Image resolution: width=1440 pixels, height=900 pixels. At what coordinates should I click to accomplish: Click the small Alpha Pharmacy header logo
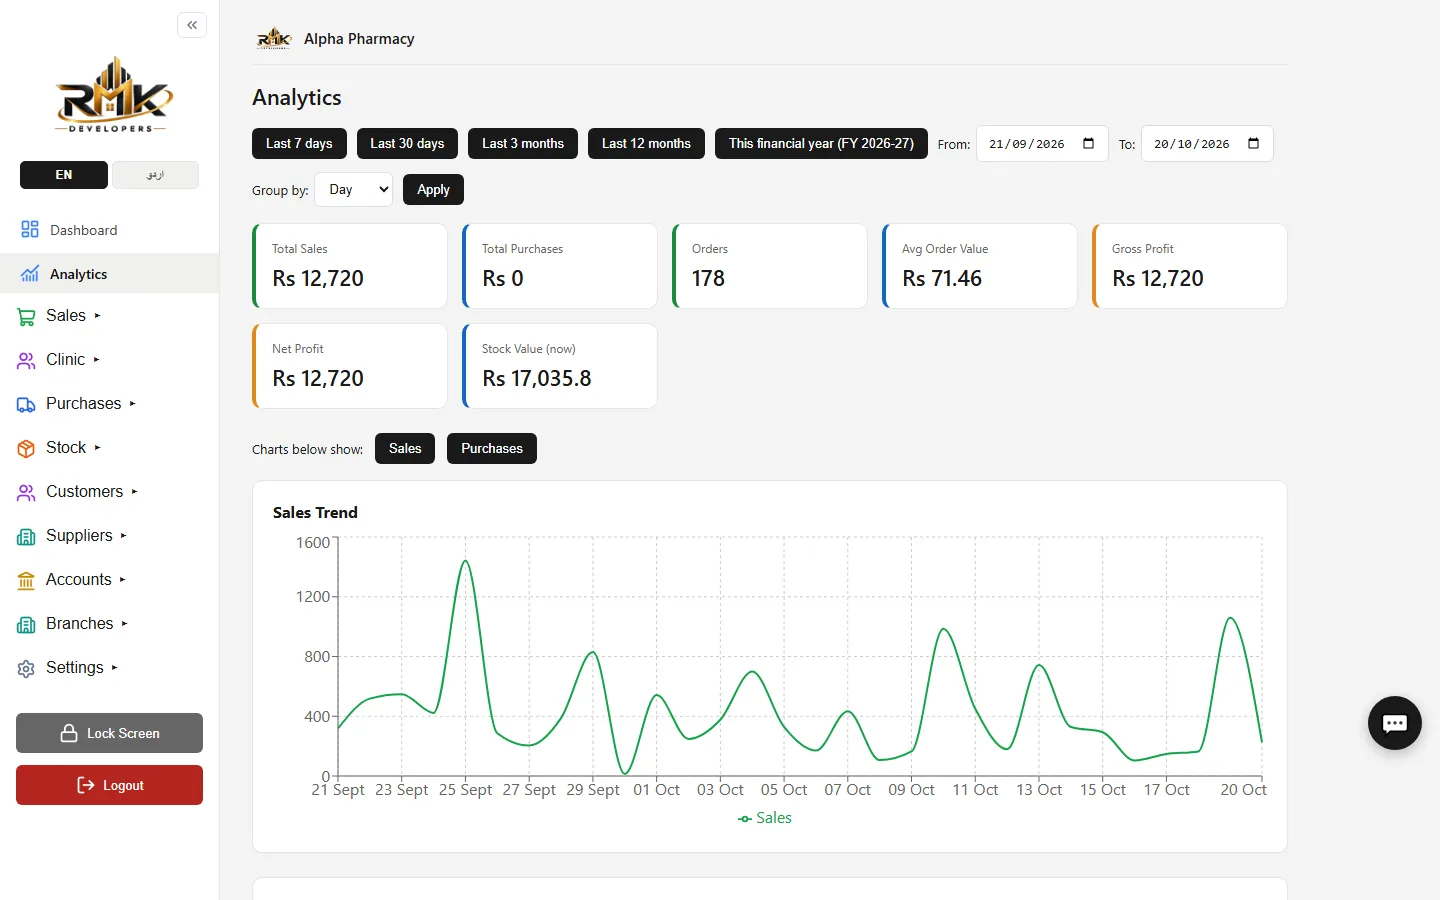[x=274, y=39]
